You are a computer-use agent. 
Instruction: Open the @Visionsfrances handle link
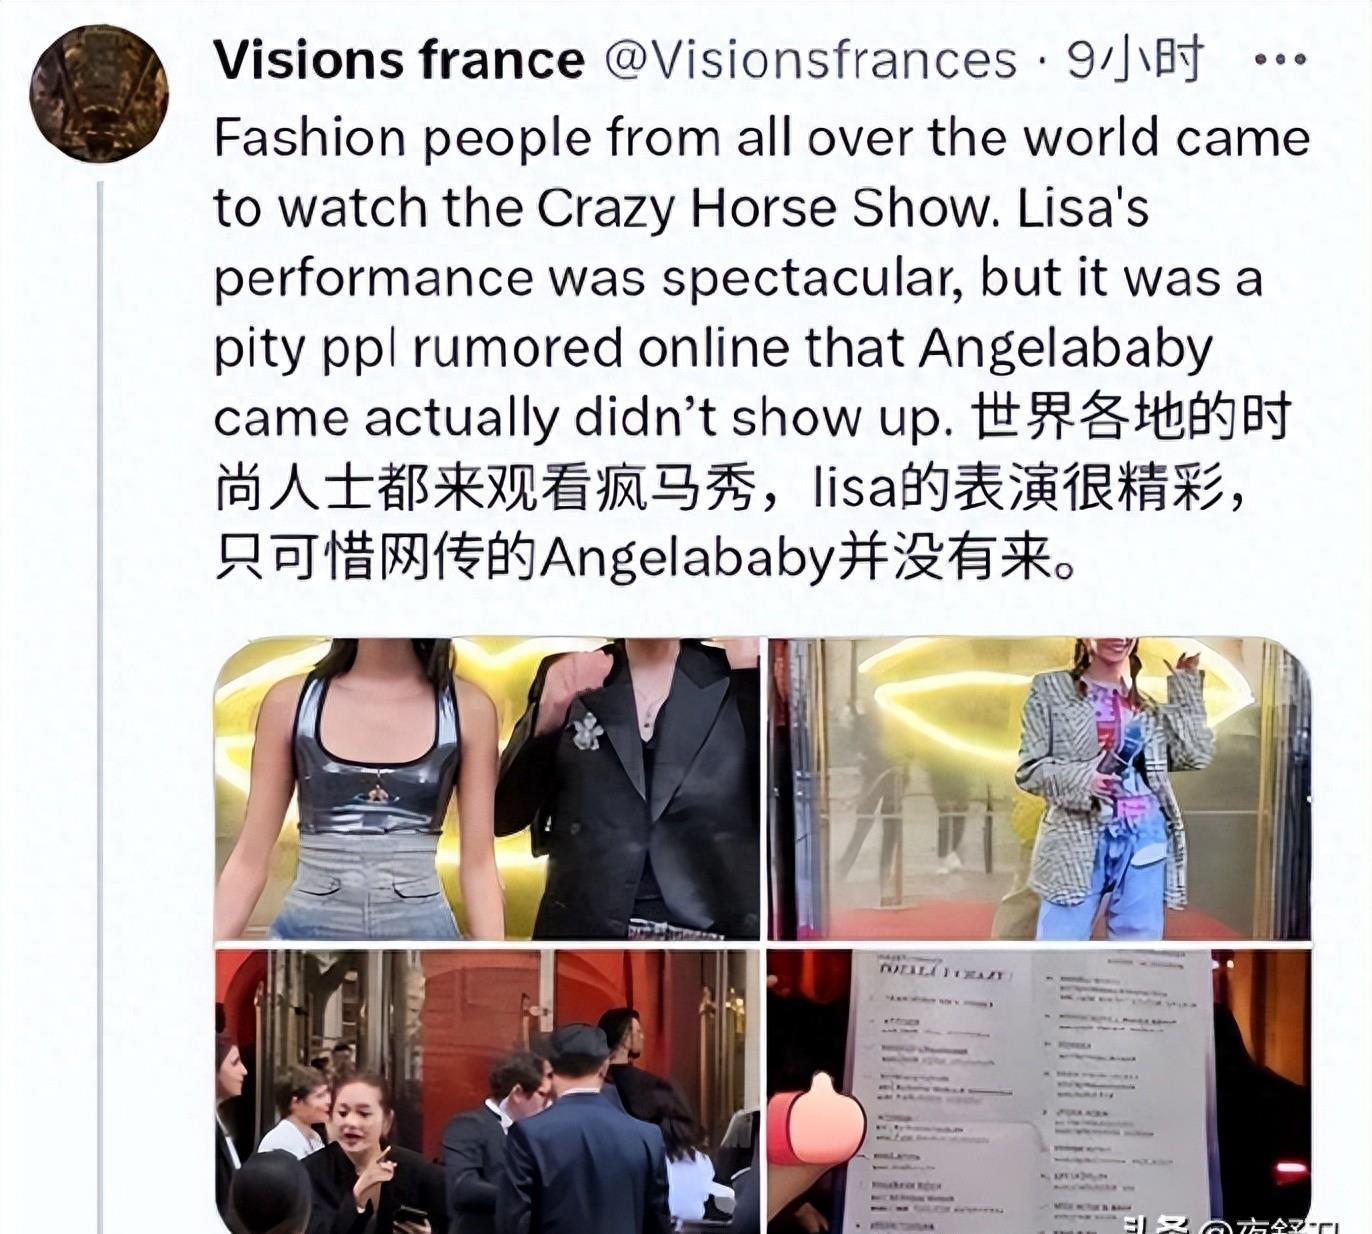pos(810,60)
